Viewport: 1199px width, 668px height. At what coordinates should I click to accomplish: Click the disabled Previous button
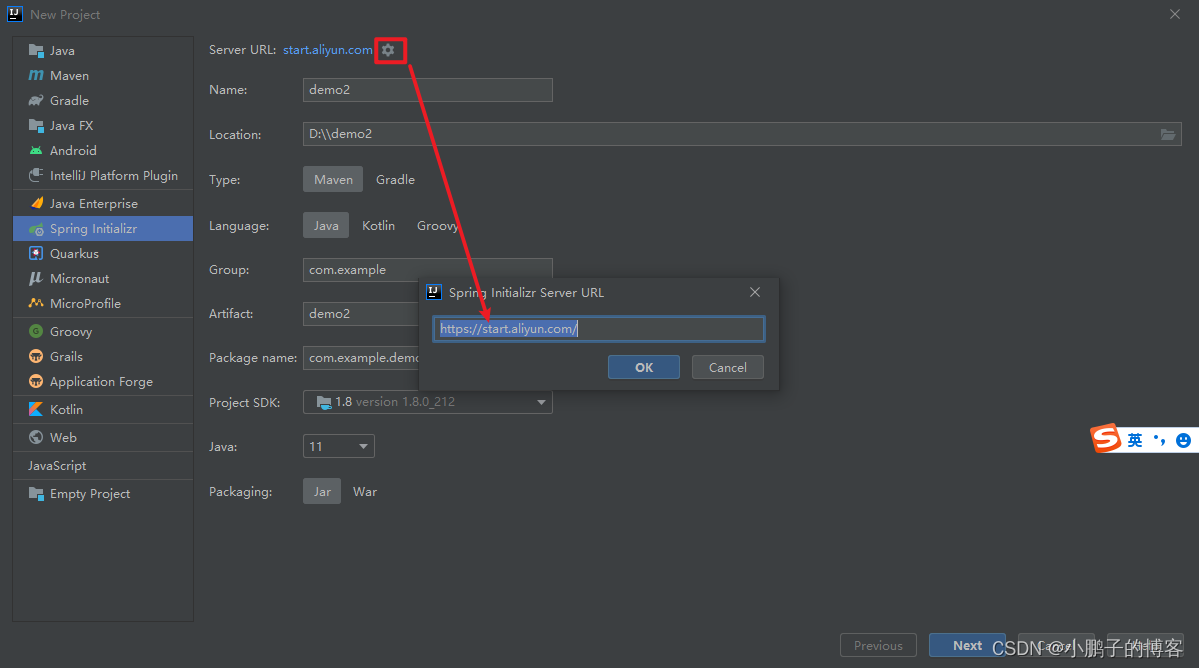click(878, 646)
